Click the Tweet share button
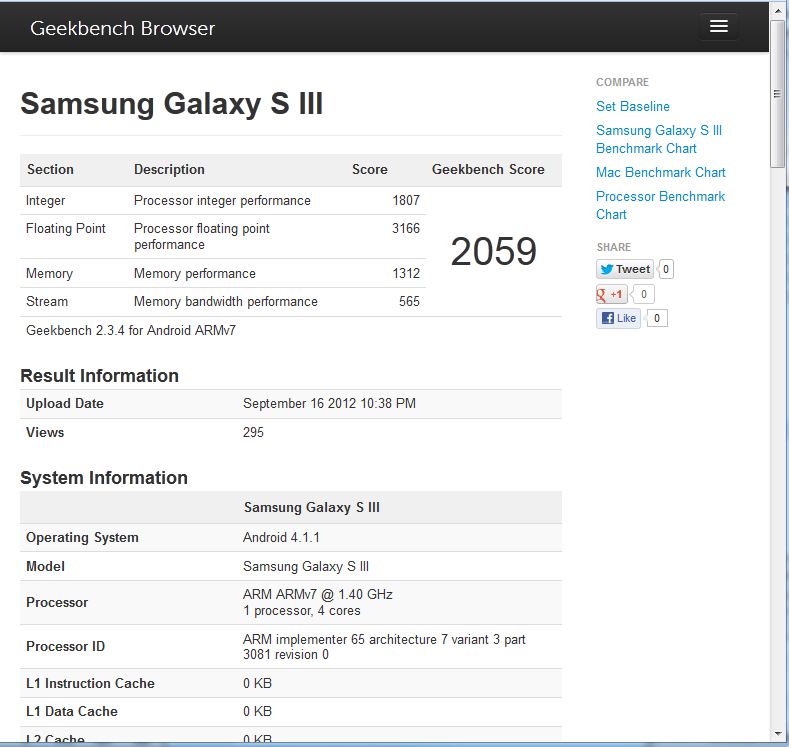 pos(624,269)
